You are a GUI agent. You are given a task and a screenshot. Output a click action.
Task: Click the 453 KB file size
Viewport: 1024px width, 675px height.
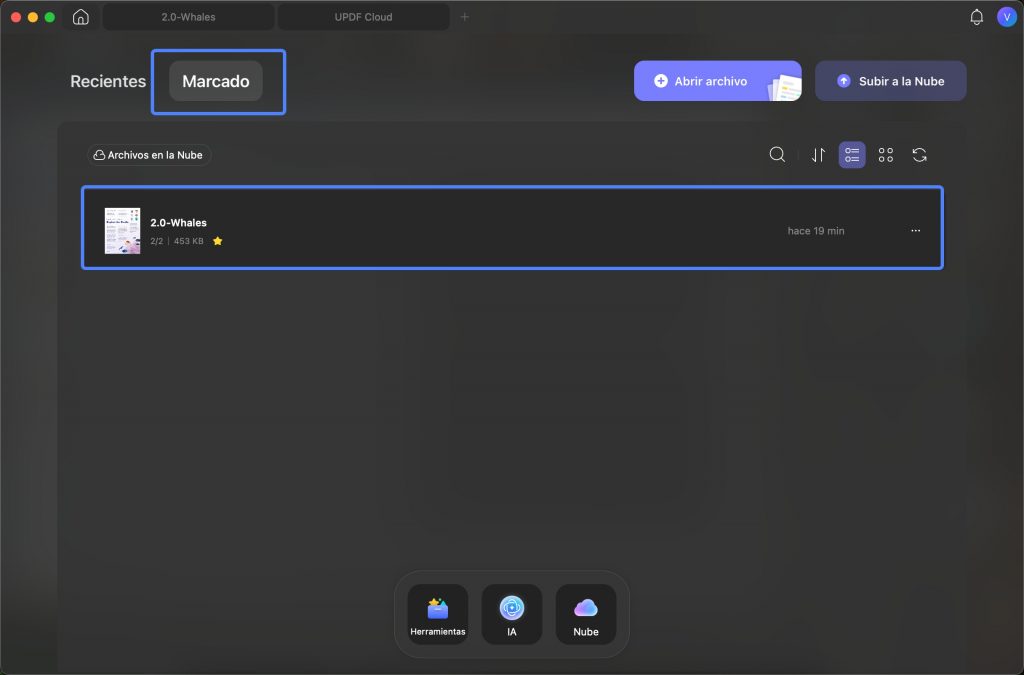pyautogui.click(x=188, y=241)
